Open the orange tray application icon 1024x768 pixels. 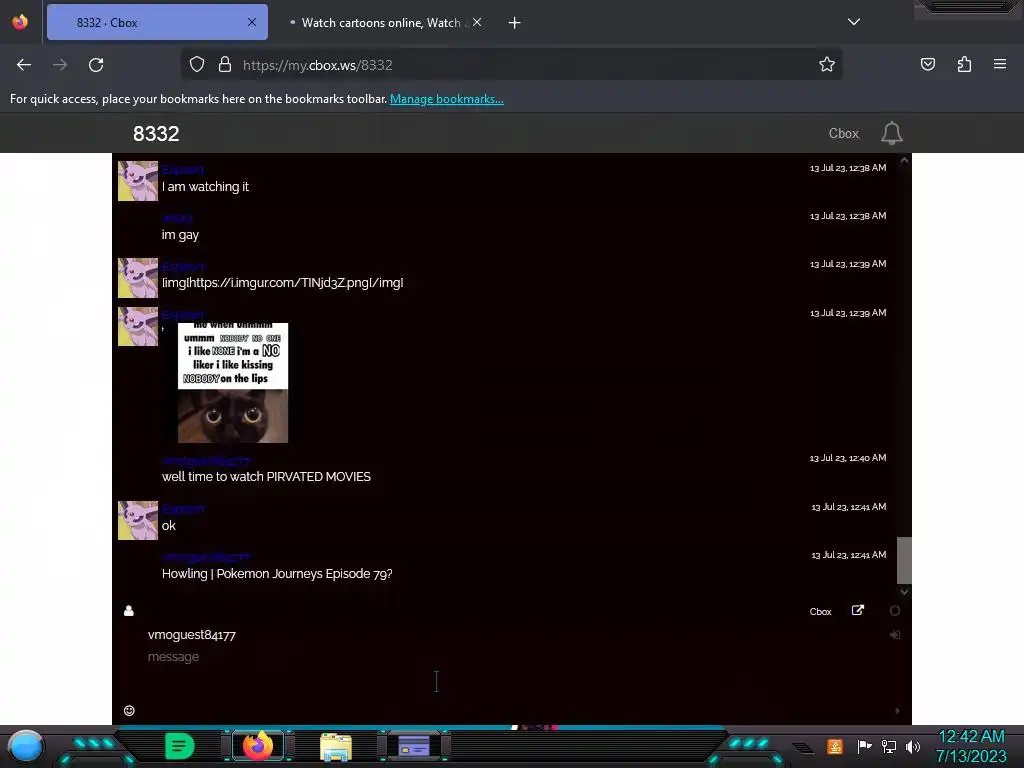[x=835, y=746]
